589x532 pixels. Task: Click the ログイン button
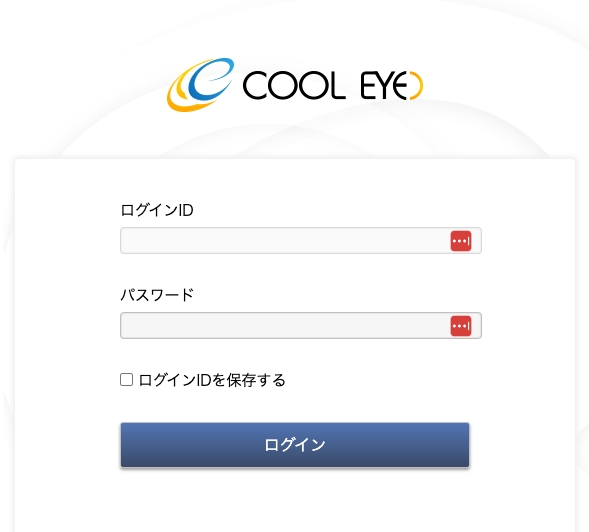click(295, 445)
